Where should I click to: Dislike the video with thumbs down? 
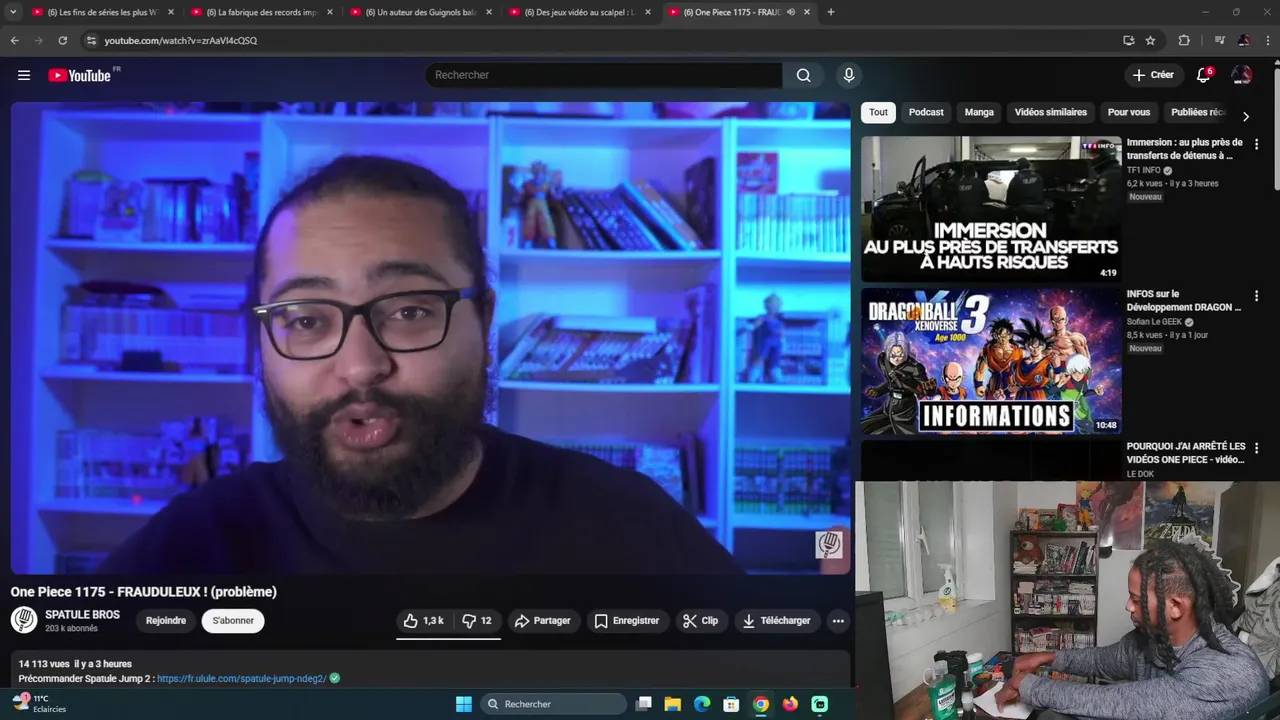[477, 621]
